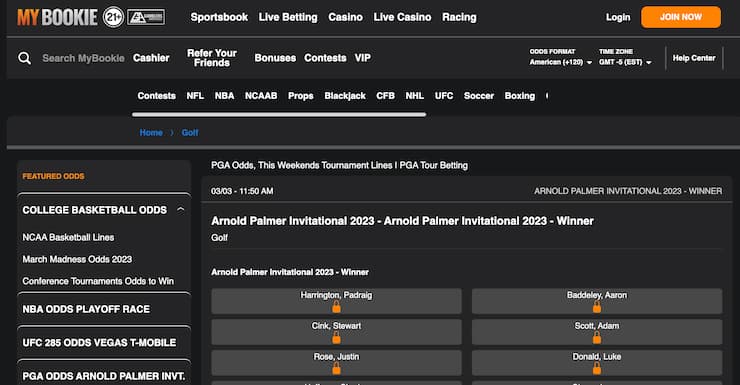The image size is (740, 385).
Task: Select the UFC tab
Action: [444, 96]
